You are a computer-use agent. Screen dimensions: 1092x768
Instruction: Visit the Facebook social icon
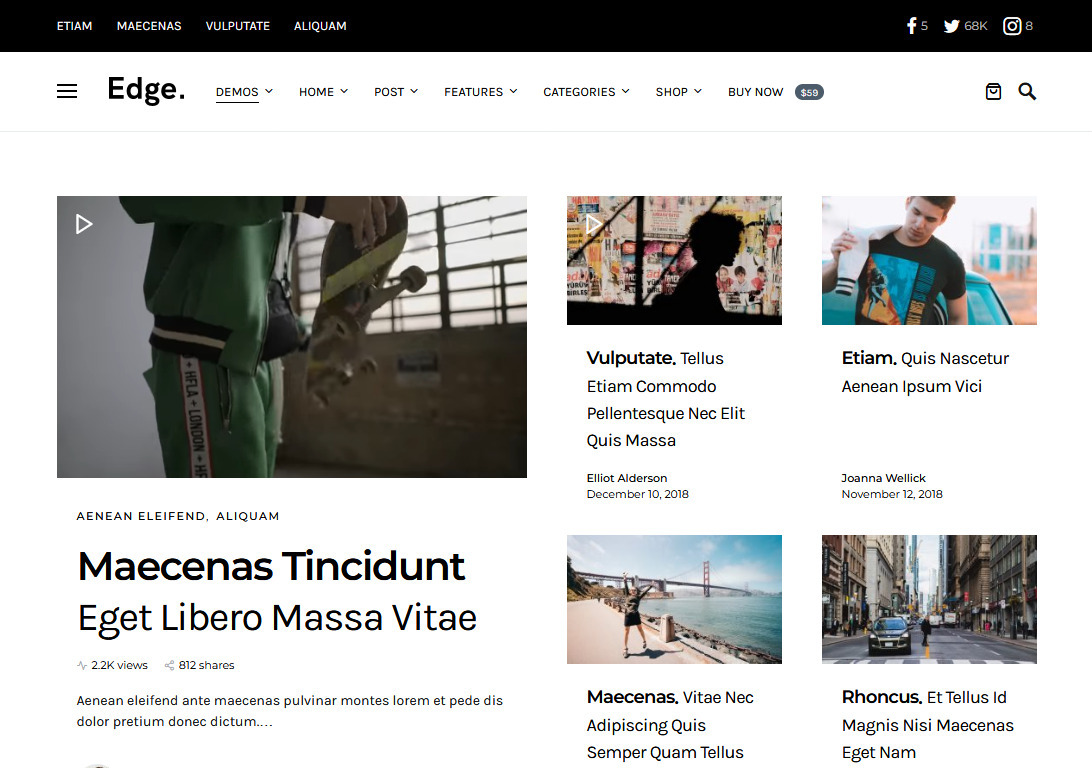[x=911, y=26]
